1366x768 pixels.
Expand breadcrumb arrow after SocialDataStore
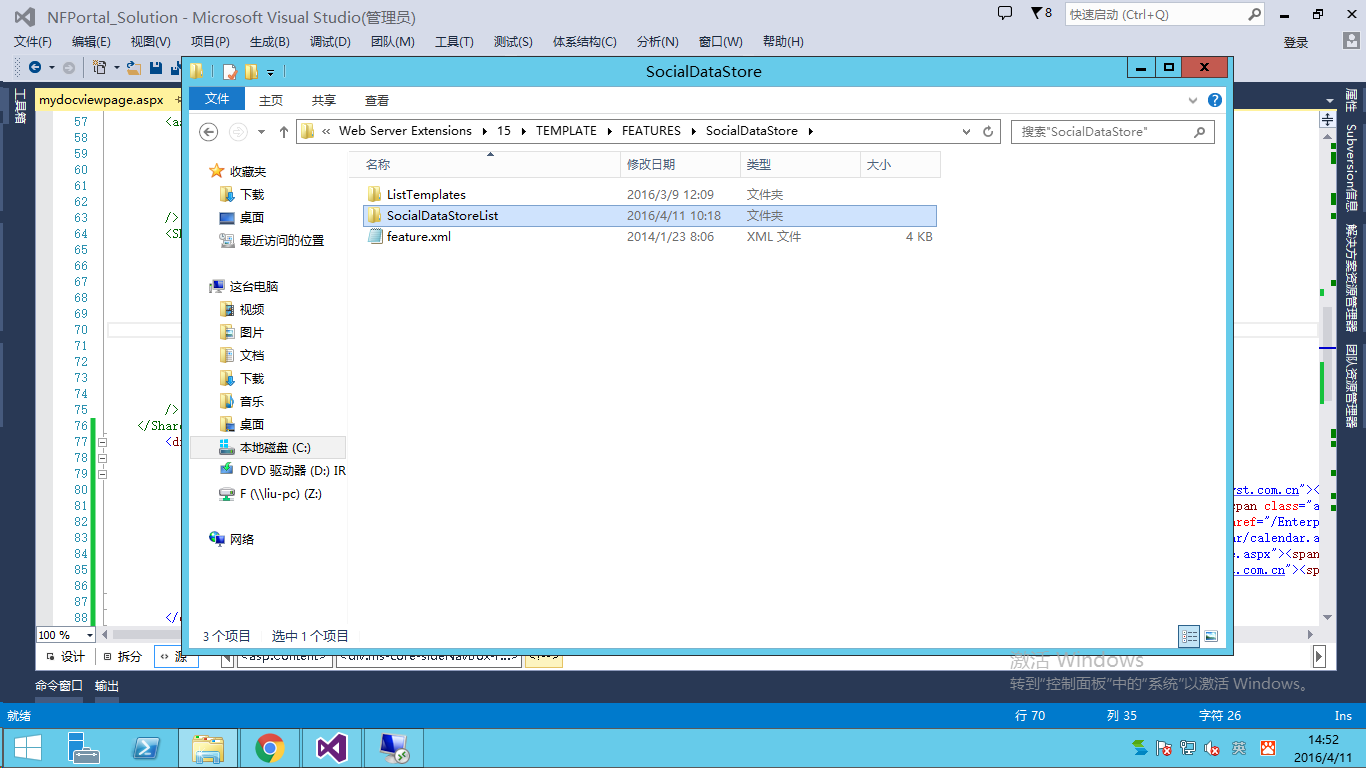[x=811, y=131]
